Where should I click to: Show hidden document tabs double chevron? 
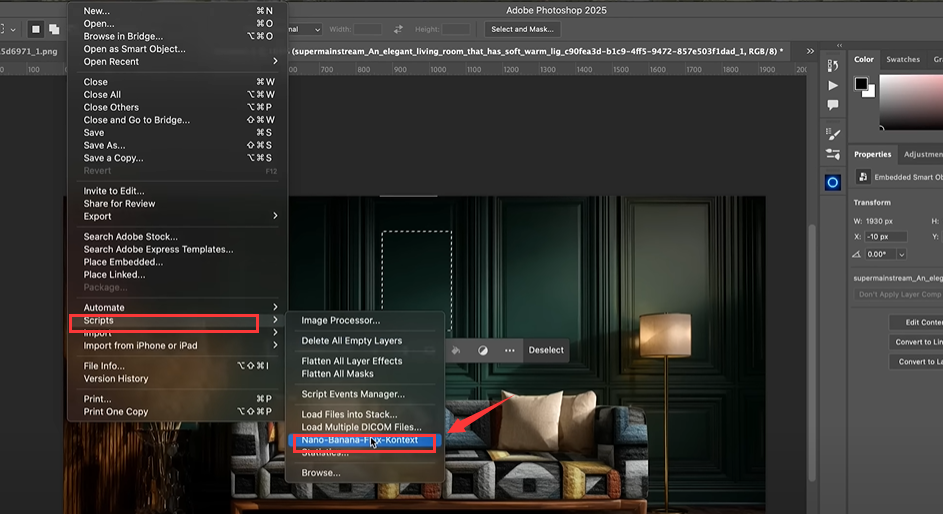click(810, 51)
